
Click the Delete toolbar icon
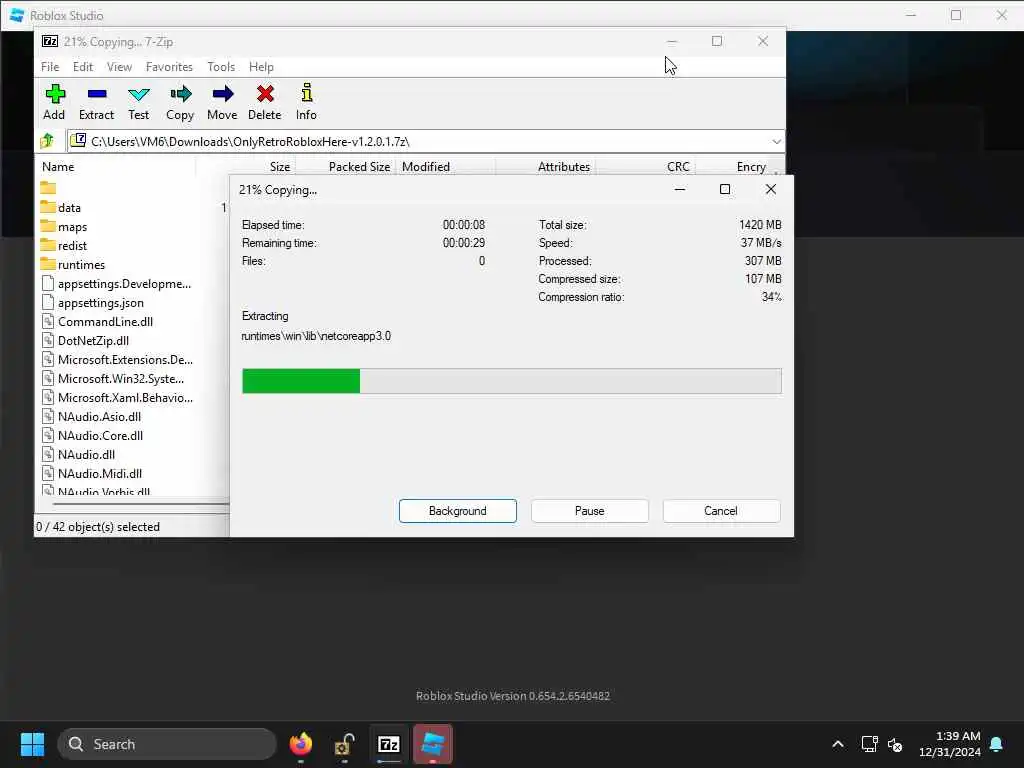click(x=264, y=102)
